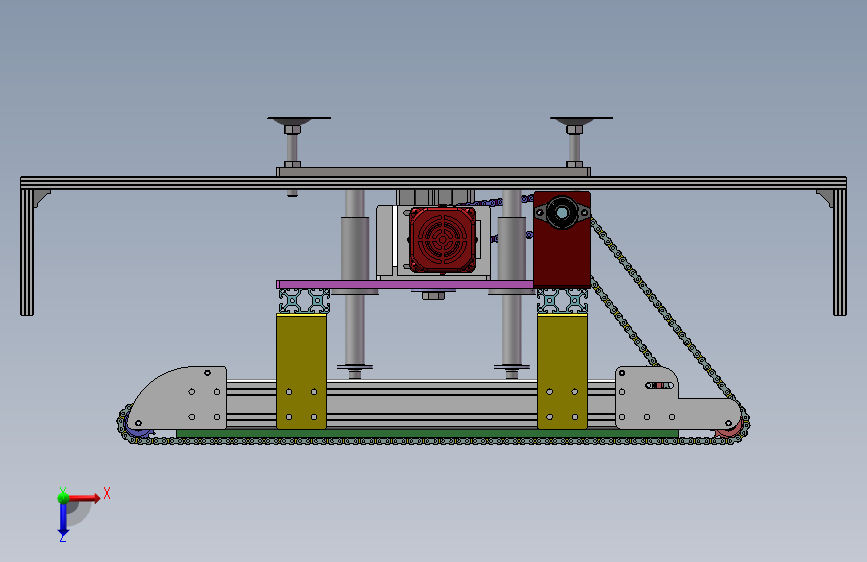Pick the right corner gusset bracket
867x562 pixels.
[x=826, y=197]
